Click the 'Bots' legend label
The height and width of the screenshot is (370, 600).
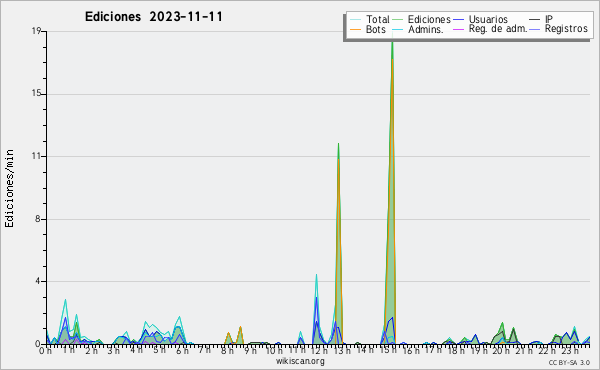(375, 29)
